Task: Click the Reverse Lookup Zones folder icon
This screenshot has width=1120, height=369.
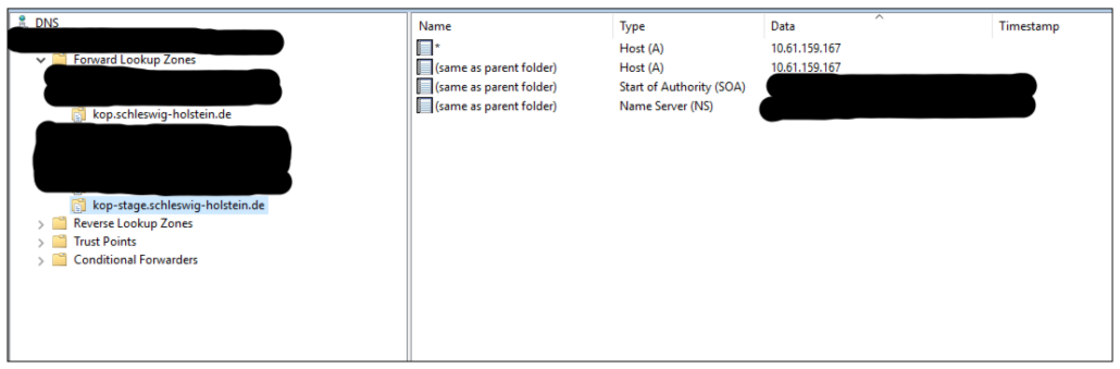Action: click(60, 223)
